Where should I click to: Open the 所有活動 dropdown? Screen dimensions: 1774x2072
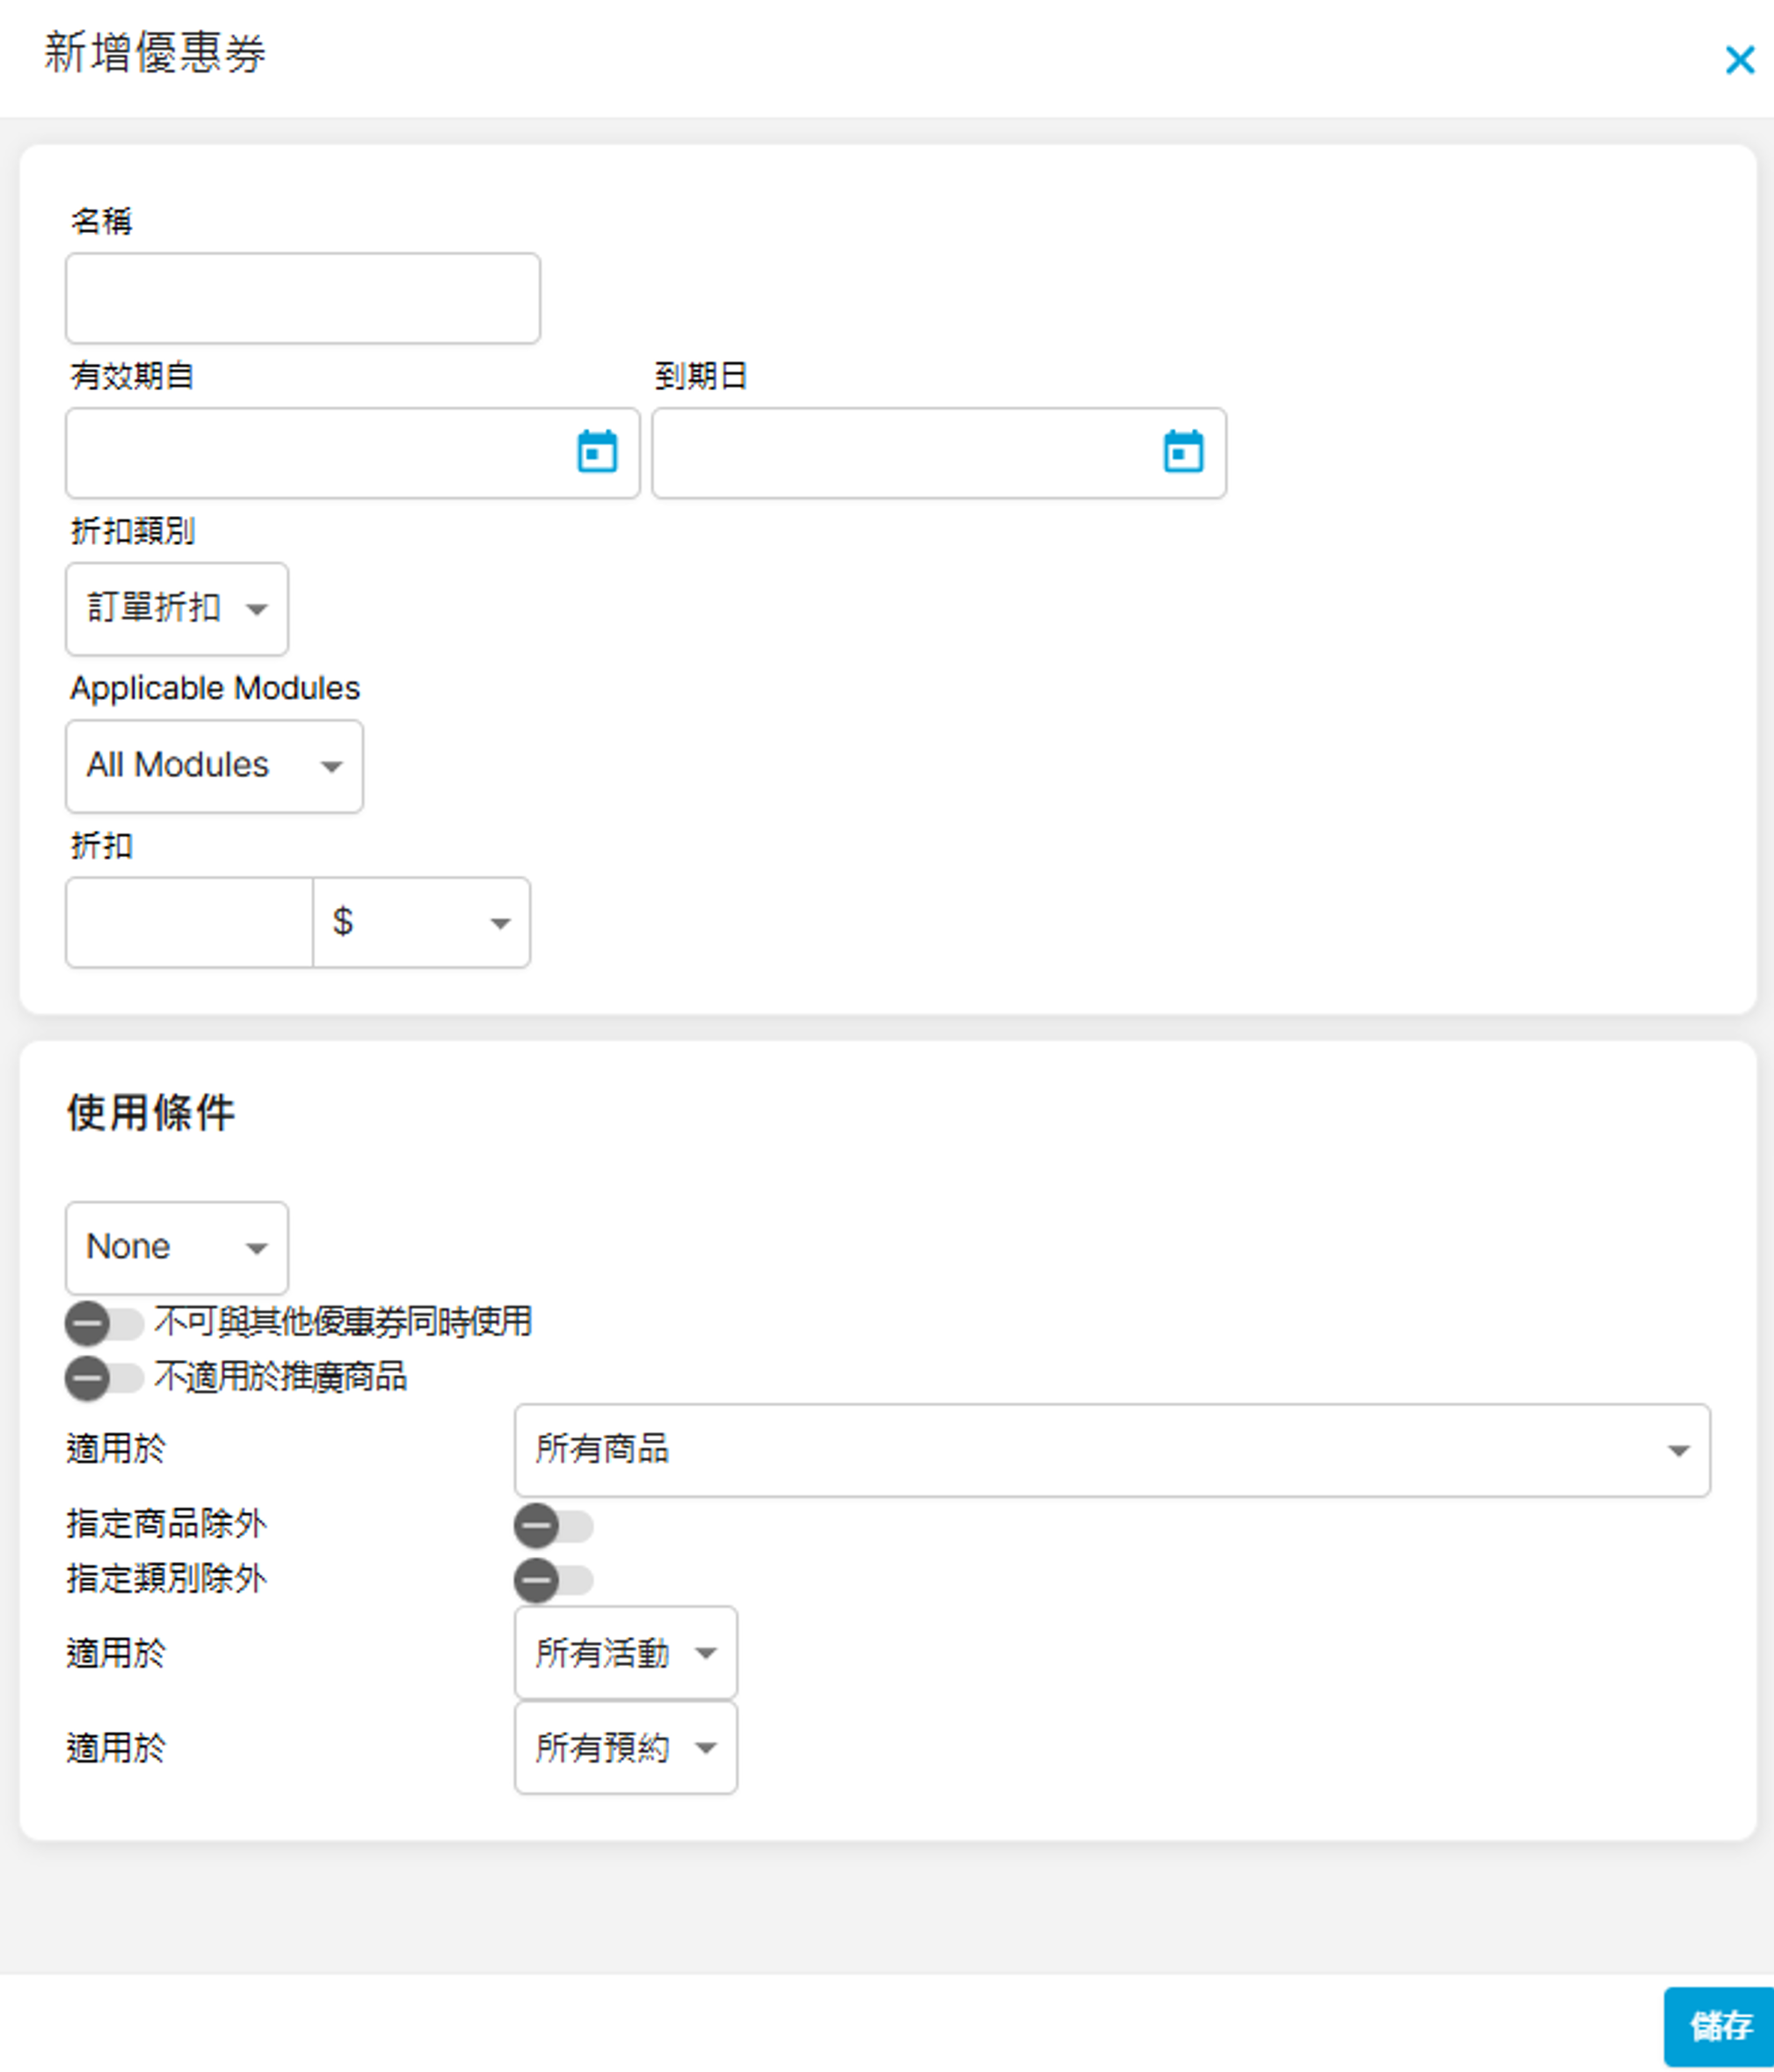tap(625, 1653)
